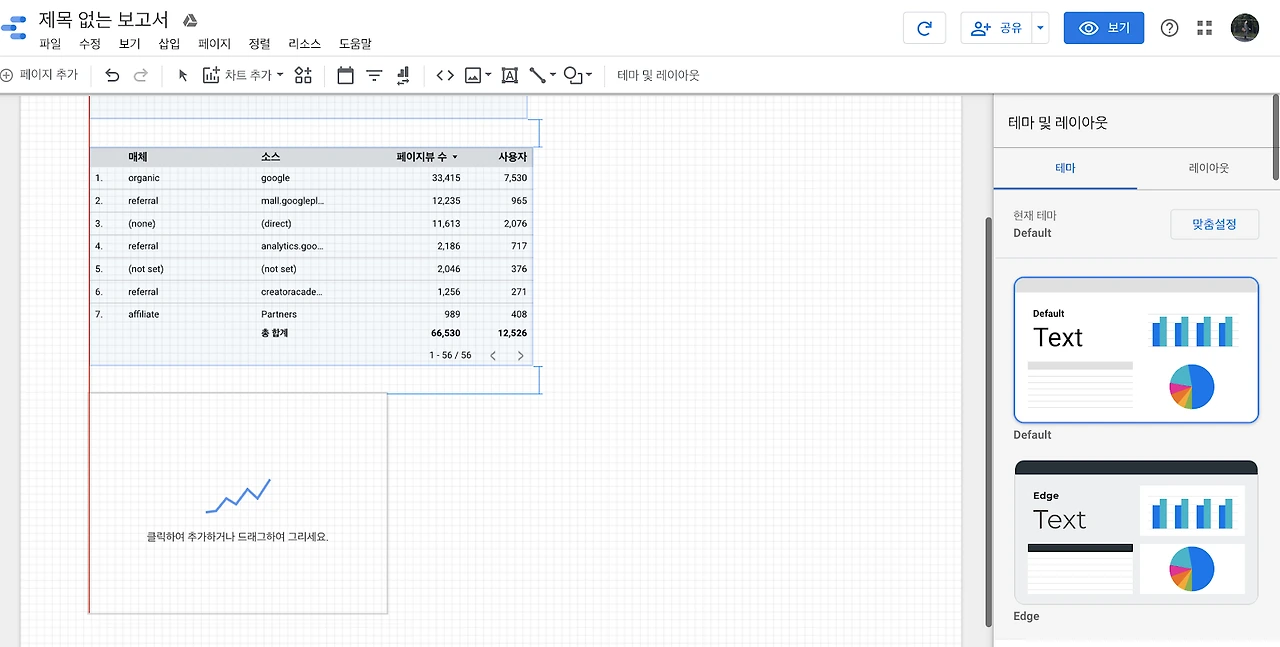Image resolution: width=1280 pixels, height=647 pixels.
Task: Click the community visualizations icon
Action: coord(303,75)
